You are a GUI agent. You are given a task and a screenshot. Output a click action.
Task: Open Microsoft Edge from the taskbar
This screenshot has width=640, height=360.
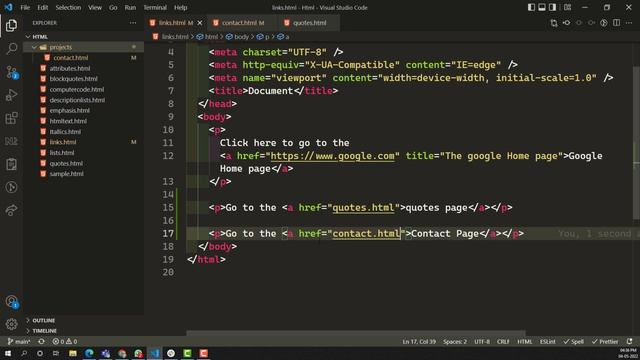coord(89,353)
